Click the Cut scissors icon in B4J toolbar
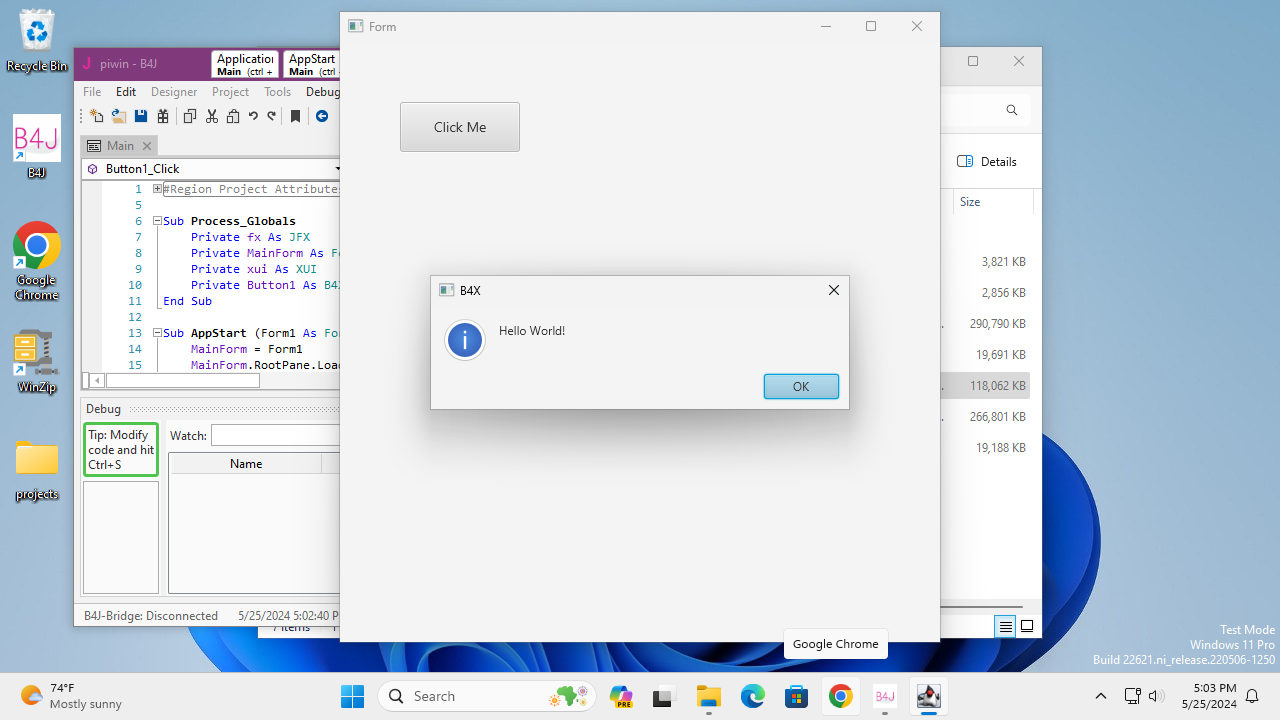 point(211,116)
